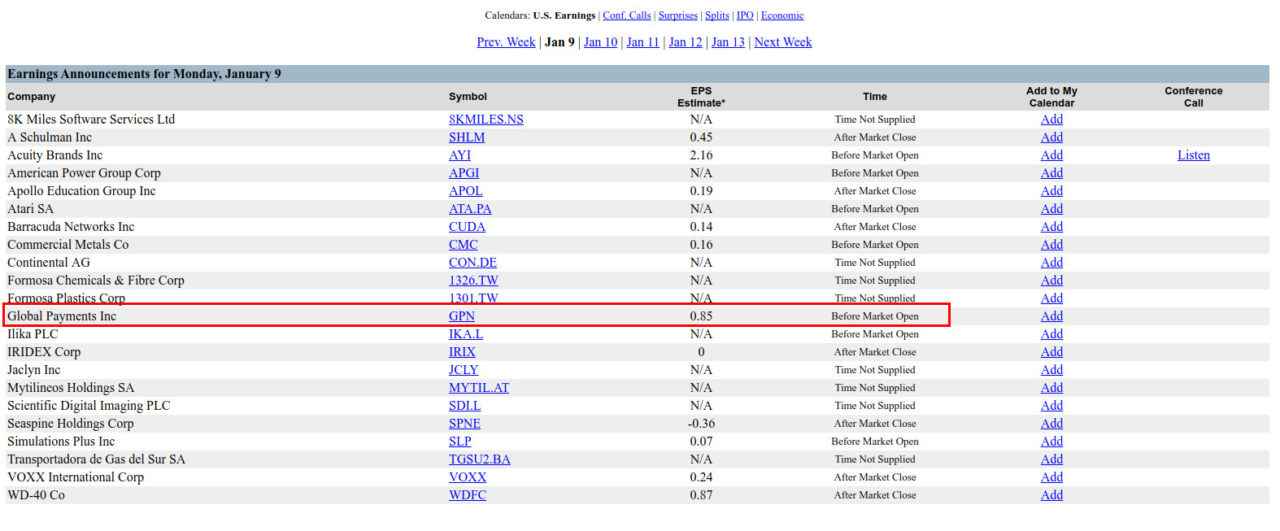Open the WDFC symbol link
The width and height of the screenshot is (1280, 531).
coord(468,496)
